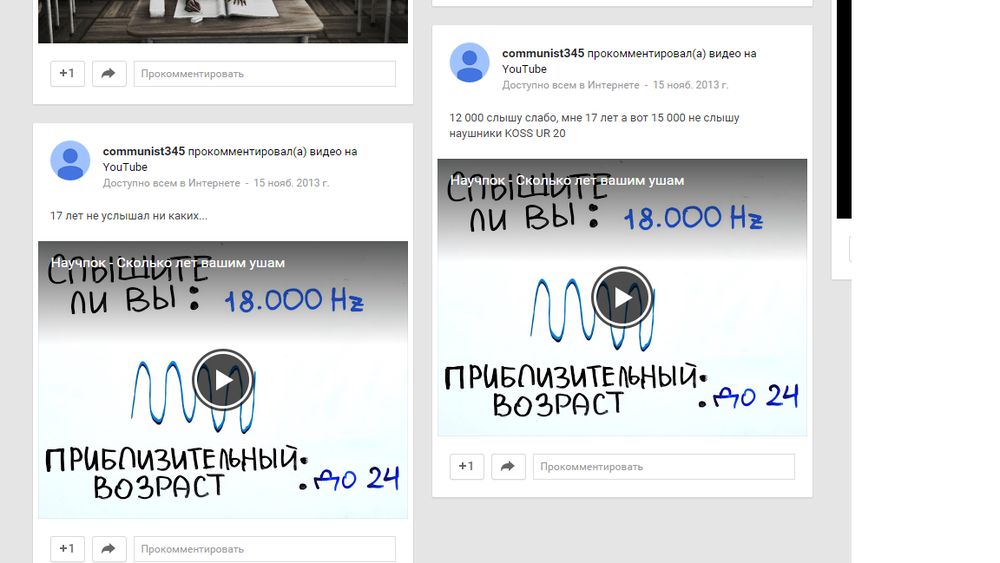Play video in '17 лет не услышал' post

(222, 380)
